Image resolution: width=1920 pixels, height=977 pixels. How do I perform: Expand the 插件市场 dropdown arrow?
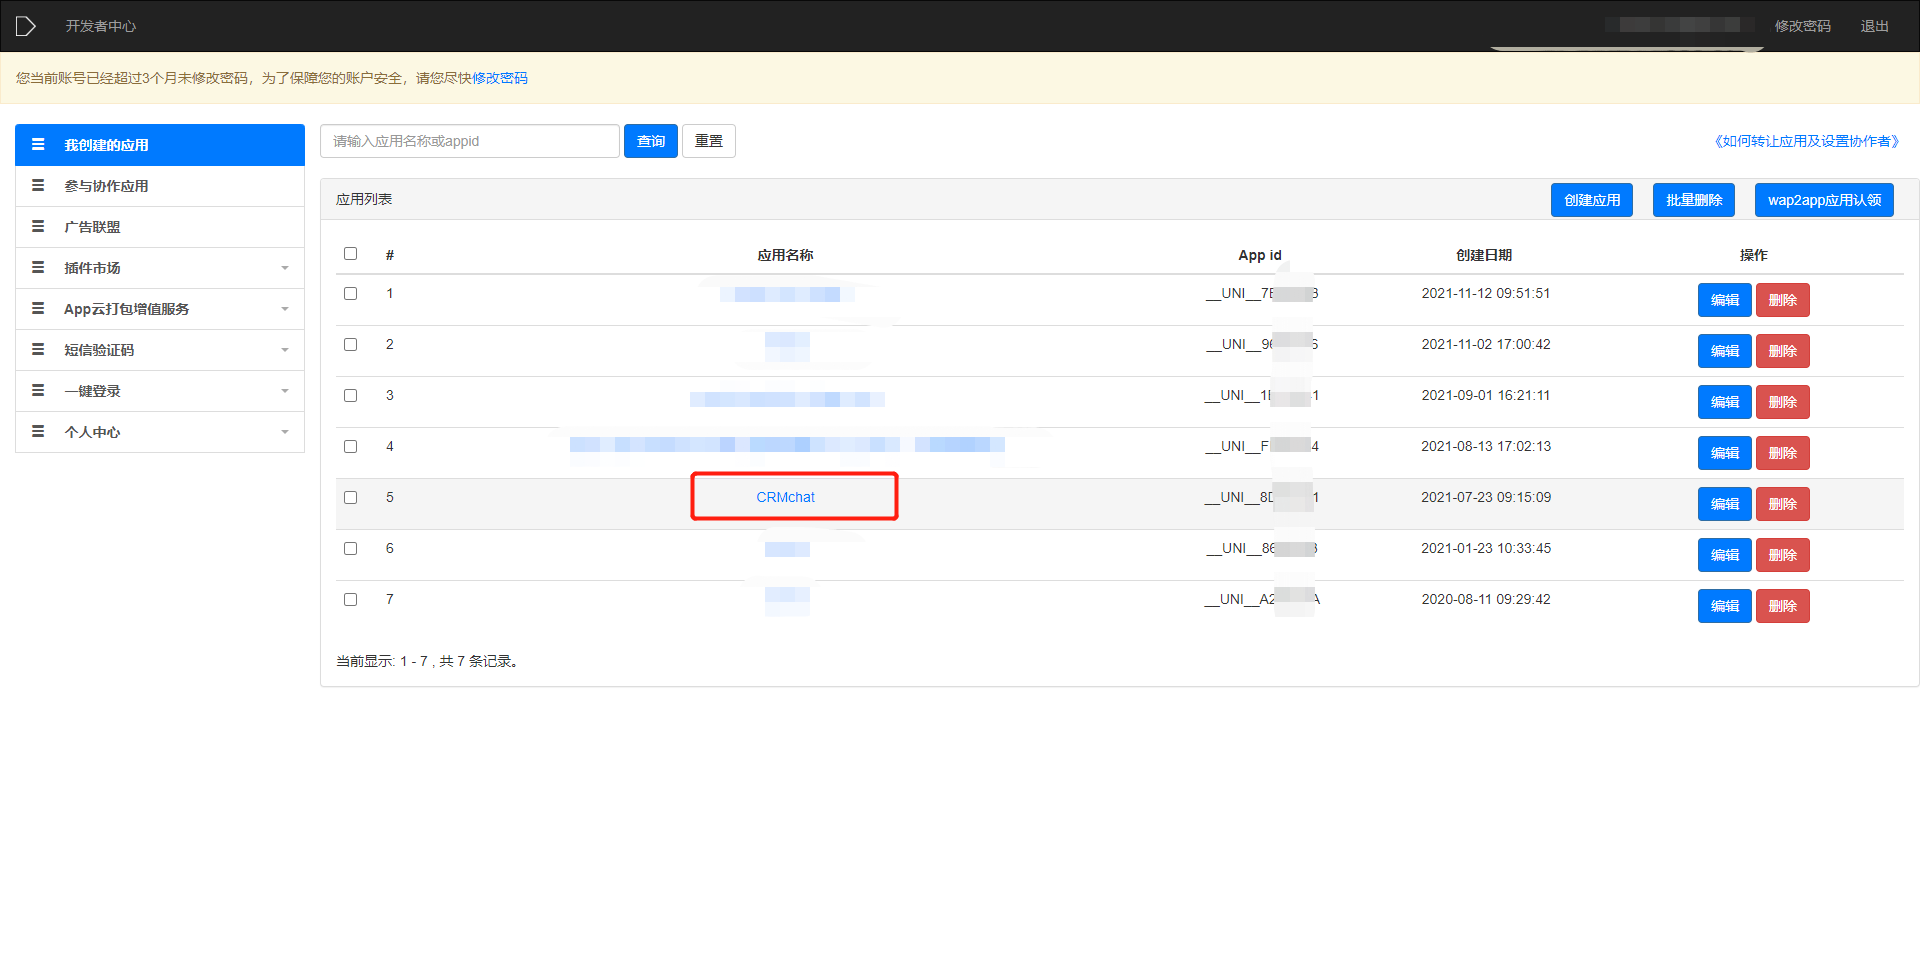285,268
